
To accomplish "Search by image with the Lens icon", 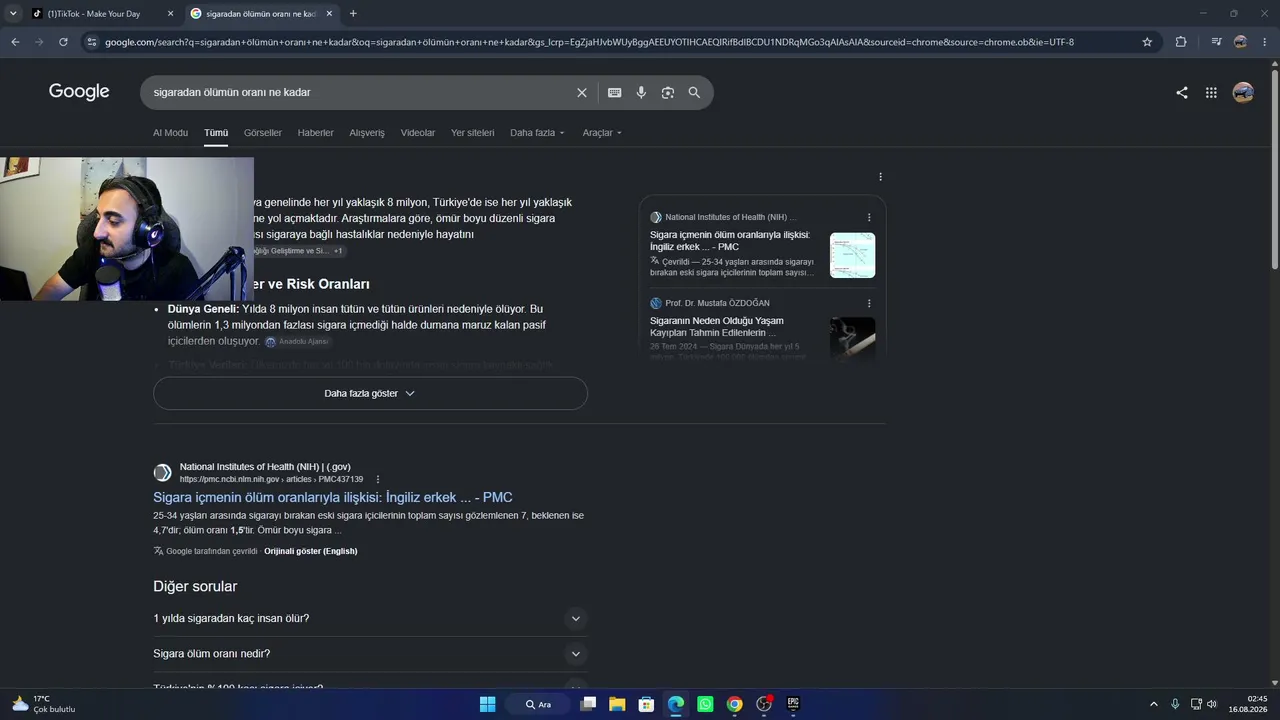I will (668, 92).
